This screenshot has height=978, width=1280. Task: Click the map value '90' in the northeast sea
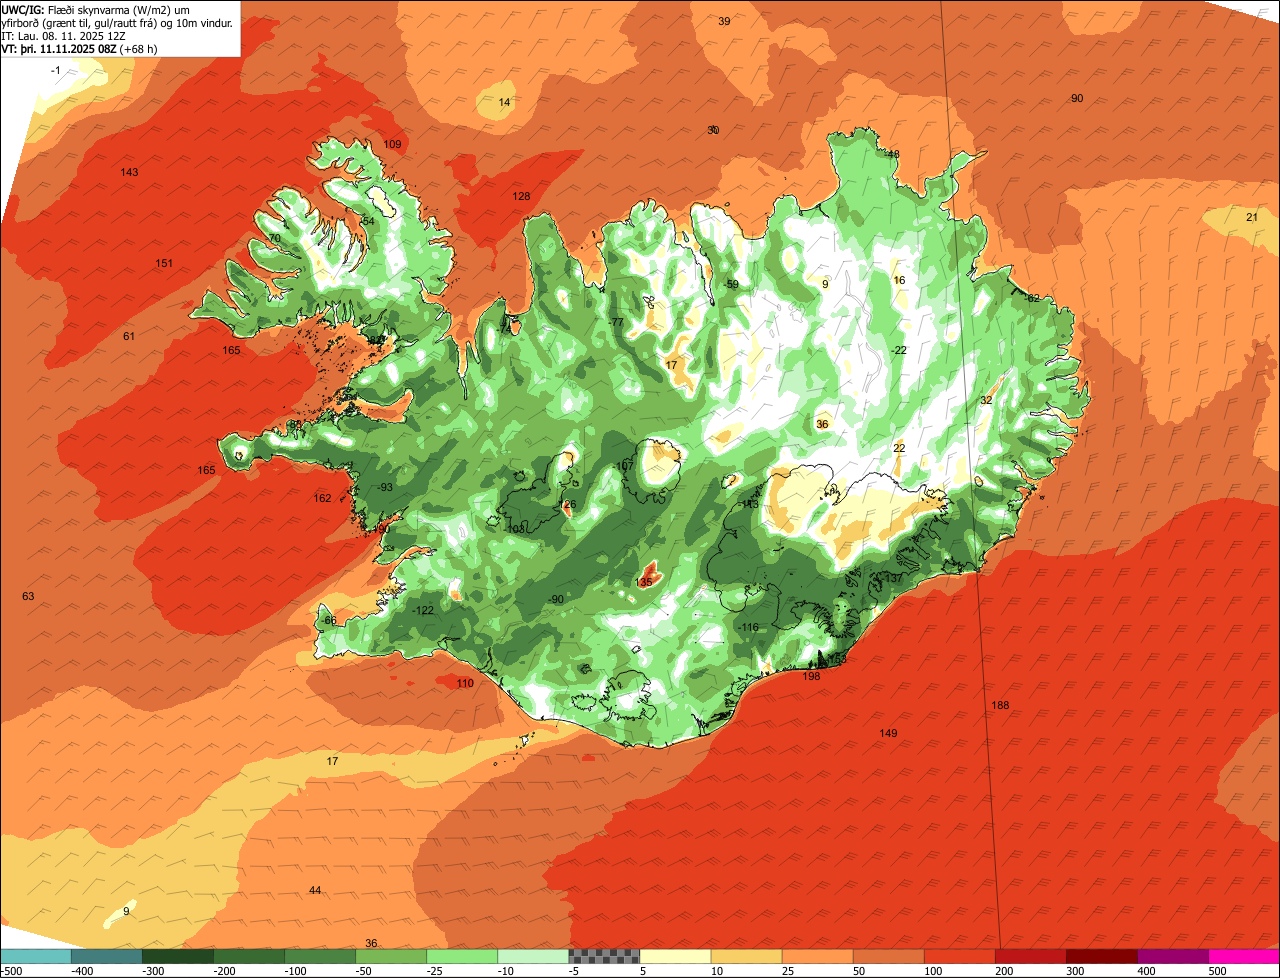click(1077, 99)
